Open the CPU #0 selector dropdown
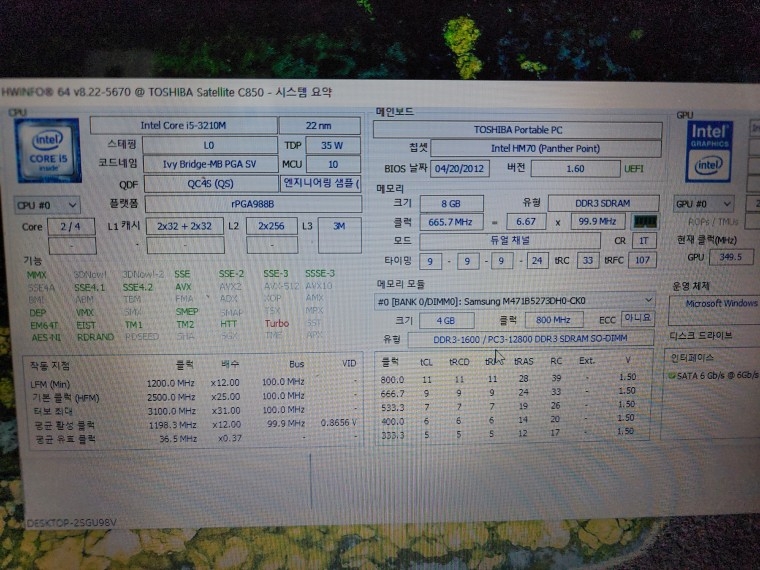This screenshot has width=760, height=570. click(47, 205)
